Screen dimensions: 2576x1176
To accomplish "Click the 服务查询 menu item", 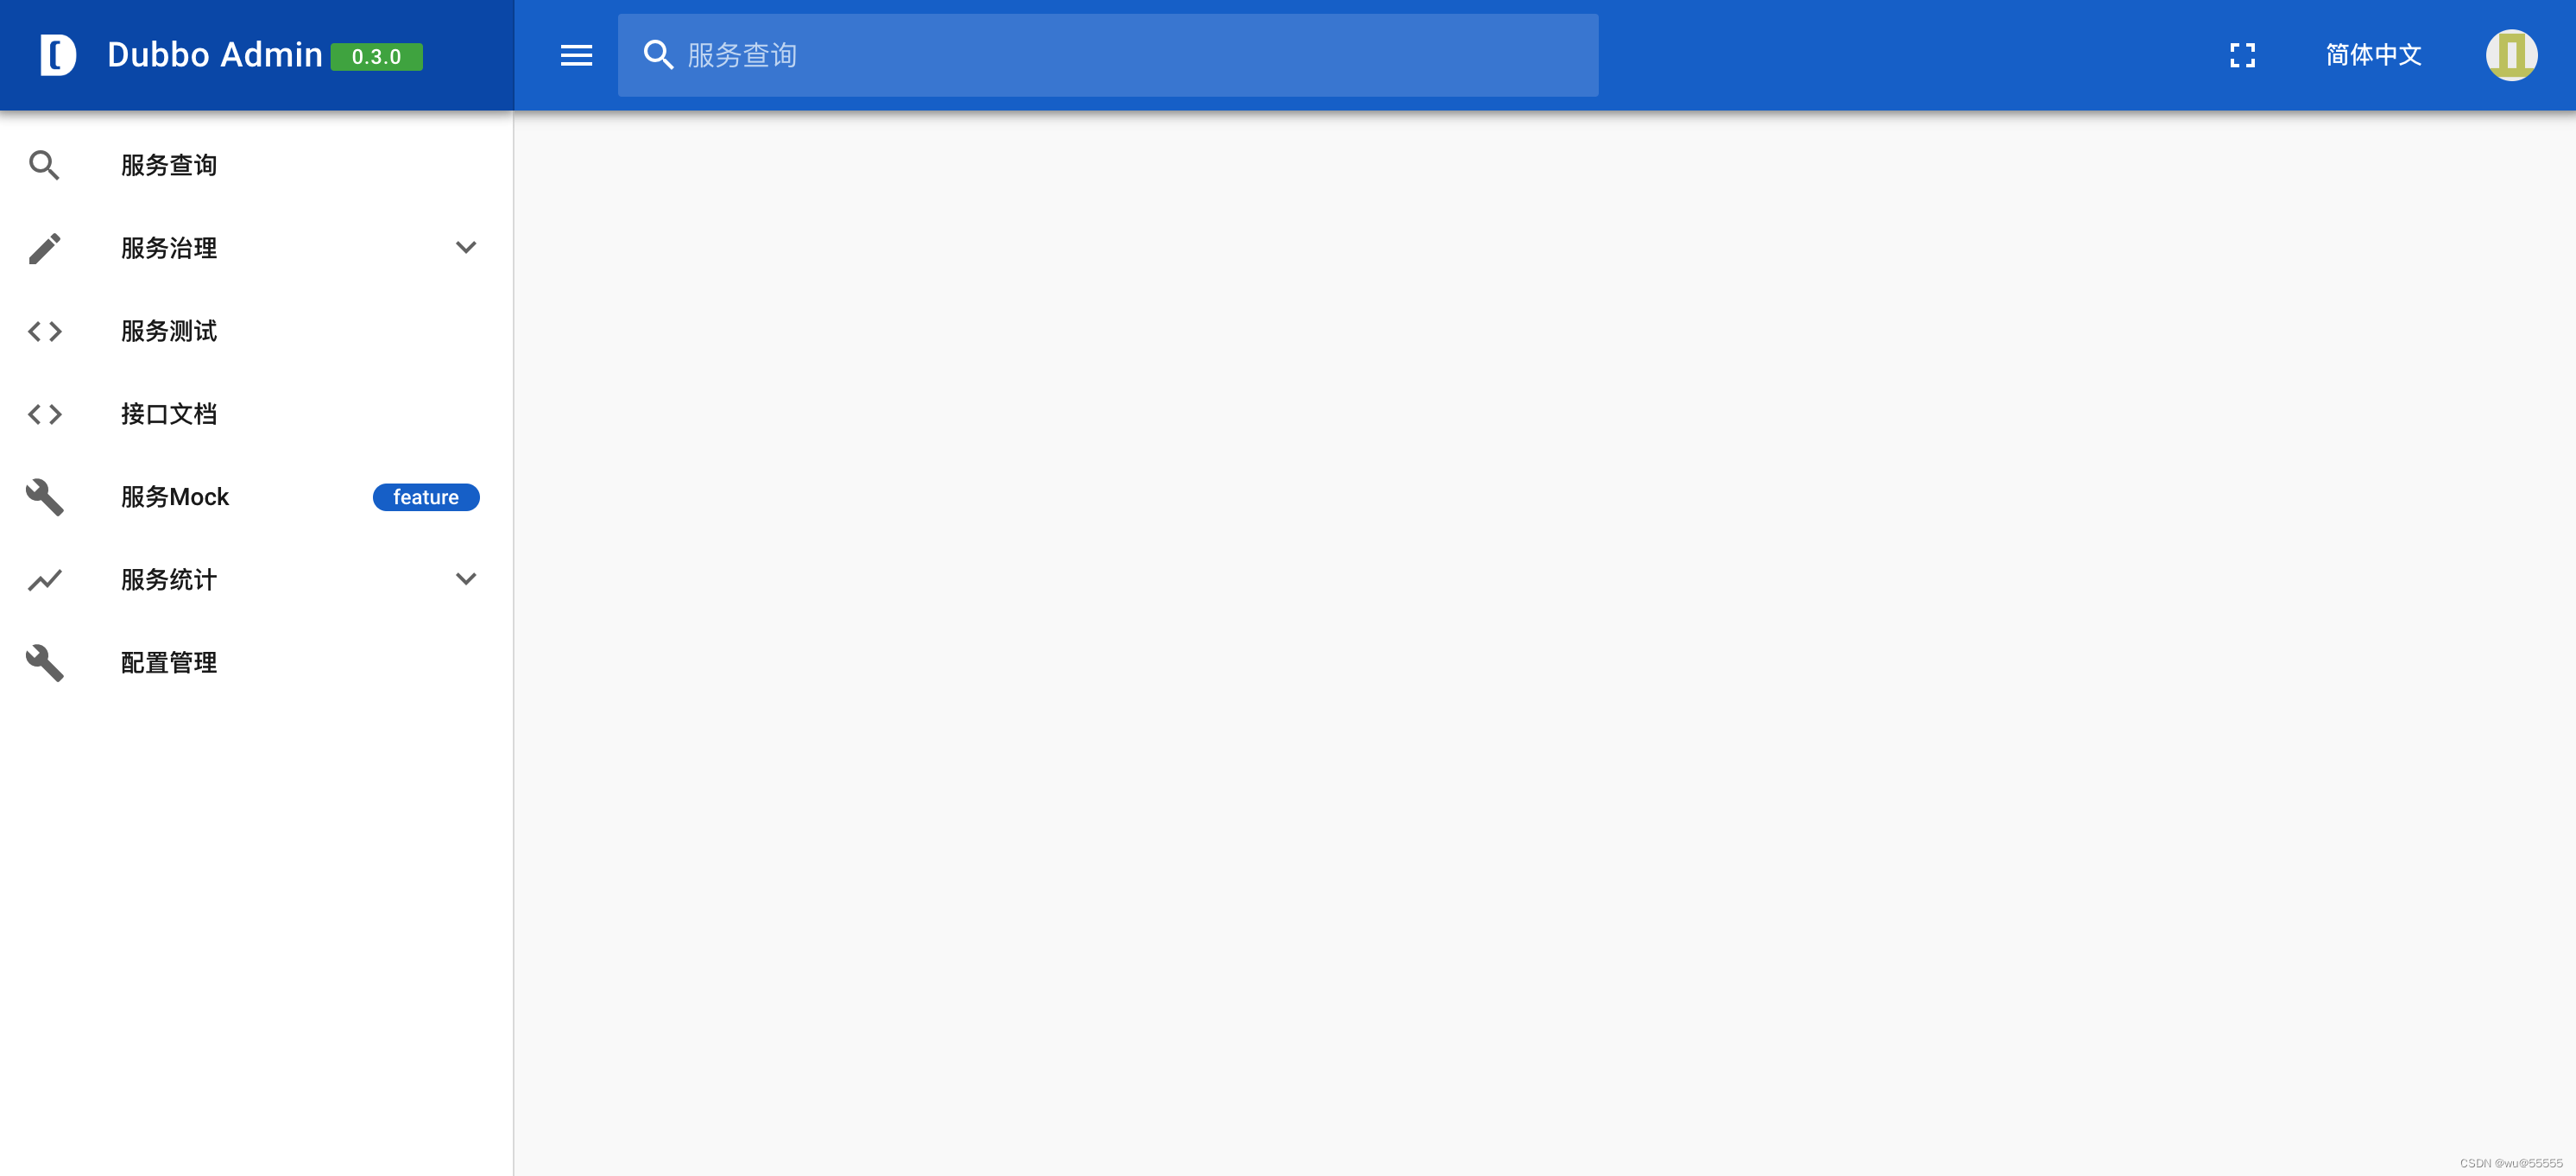I will tap(164, 164).
